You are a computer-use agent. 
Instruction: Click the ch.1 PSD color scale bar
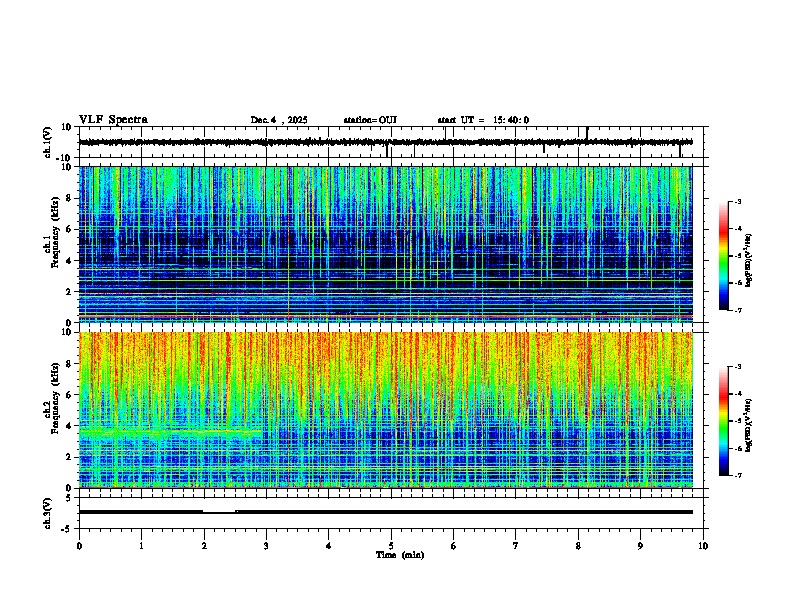click(724, 256)
